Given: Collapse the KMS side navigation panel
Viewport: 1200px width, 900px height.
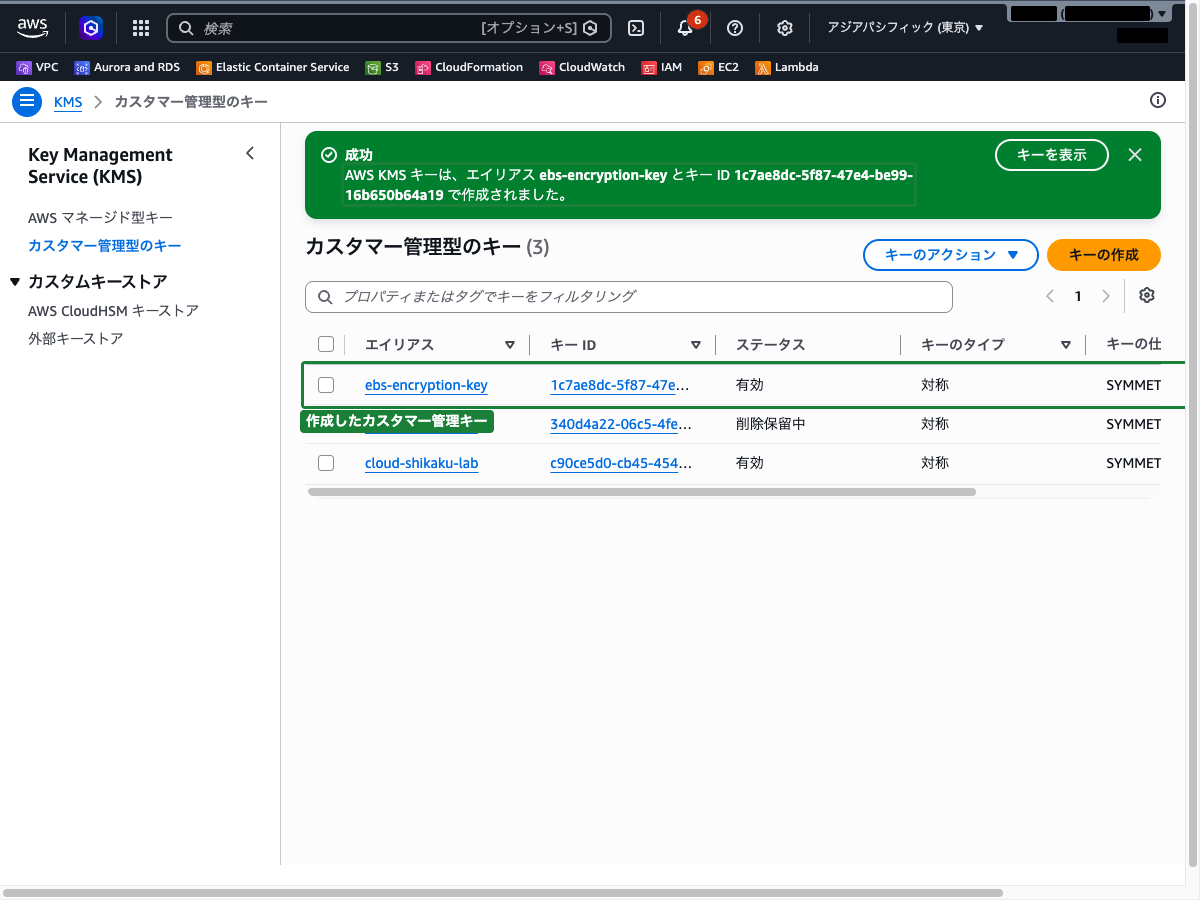Looking at the screenshot, I should [250, 153].
